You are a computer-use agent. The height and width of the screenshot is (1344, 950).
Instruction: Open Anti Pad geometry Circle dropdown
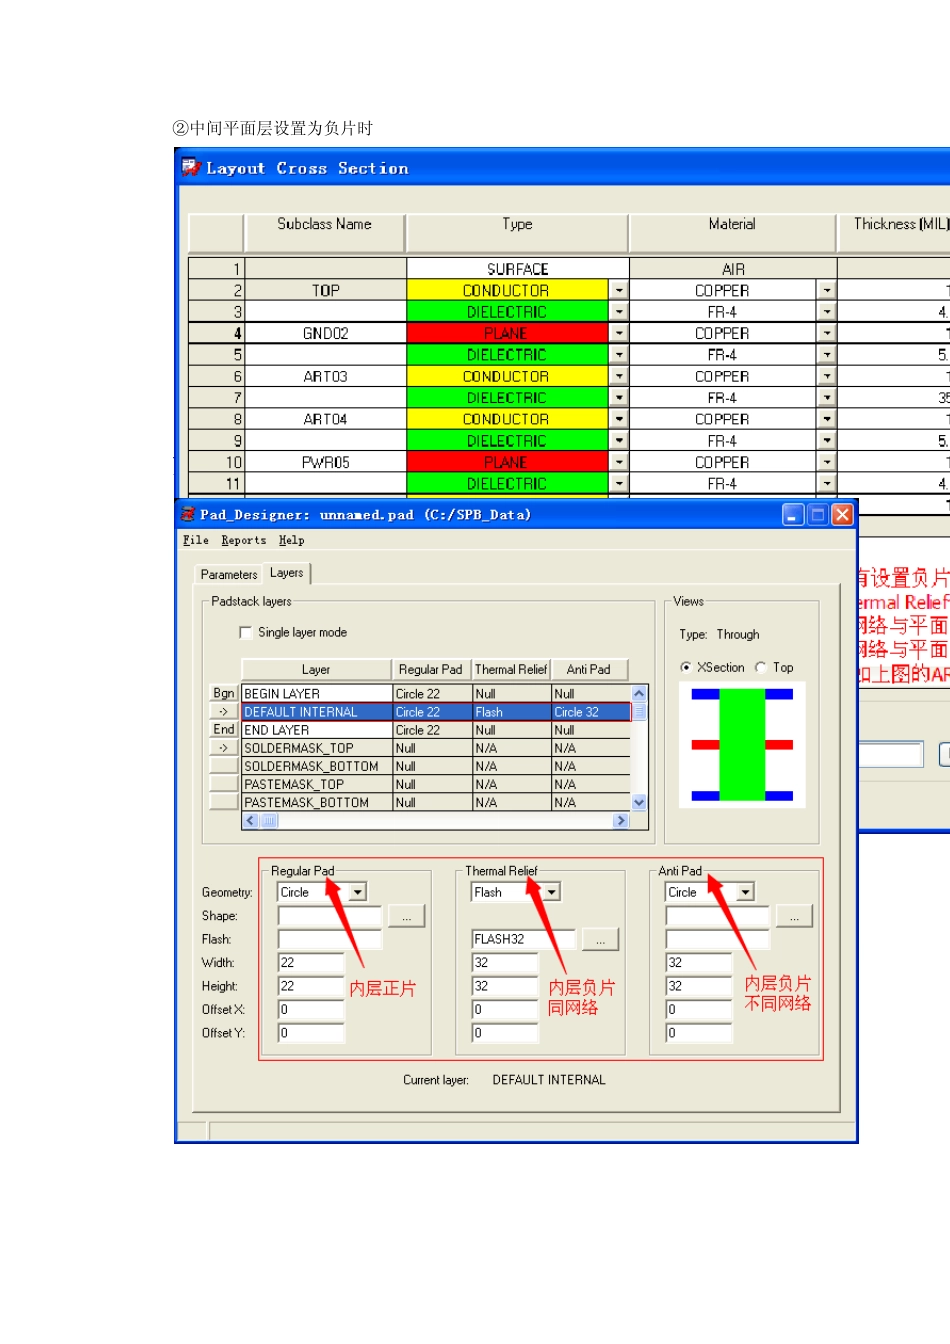[746, 893]
